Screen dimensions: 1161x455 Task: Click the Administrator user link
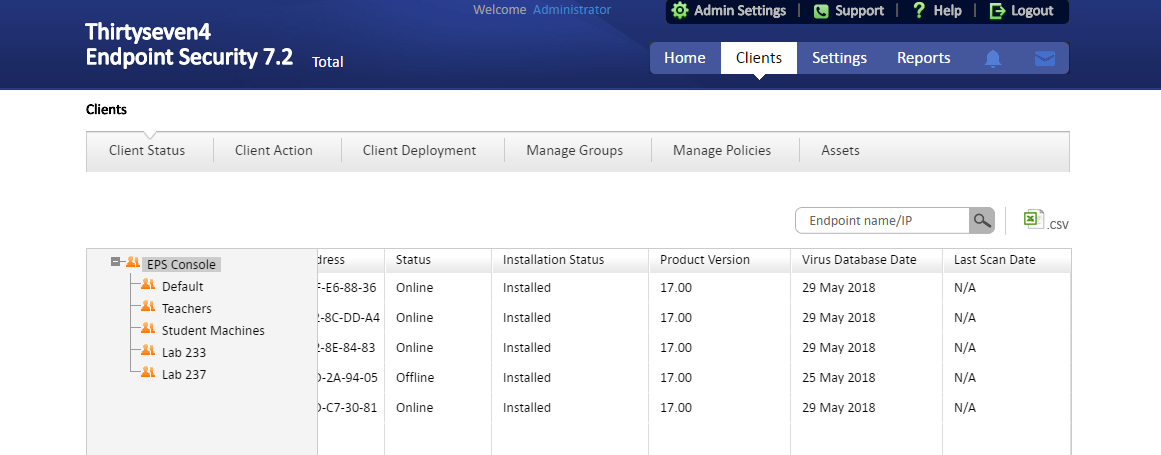[x=572, y=10]
